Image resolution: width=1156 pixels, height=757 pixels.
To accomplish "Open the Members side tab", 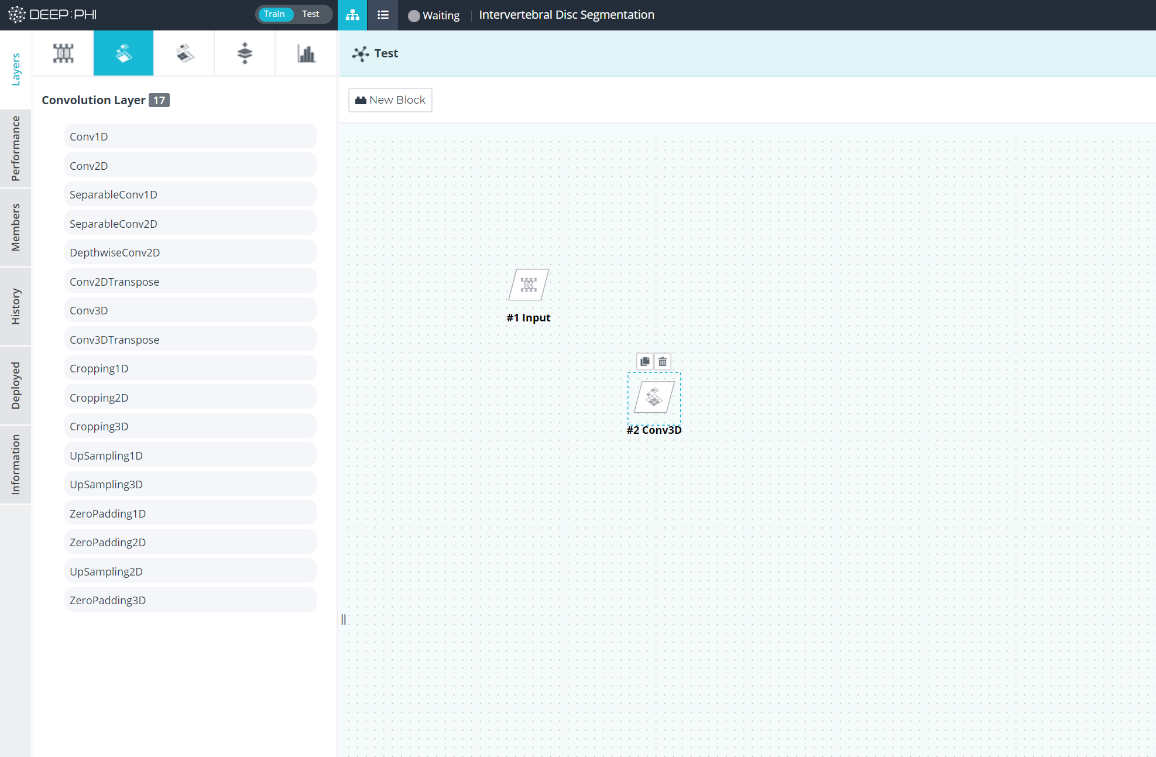I will (15, 228).
